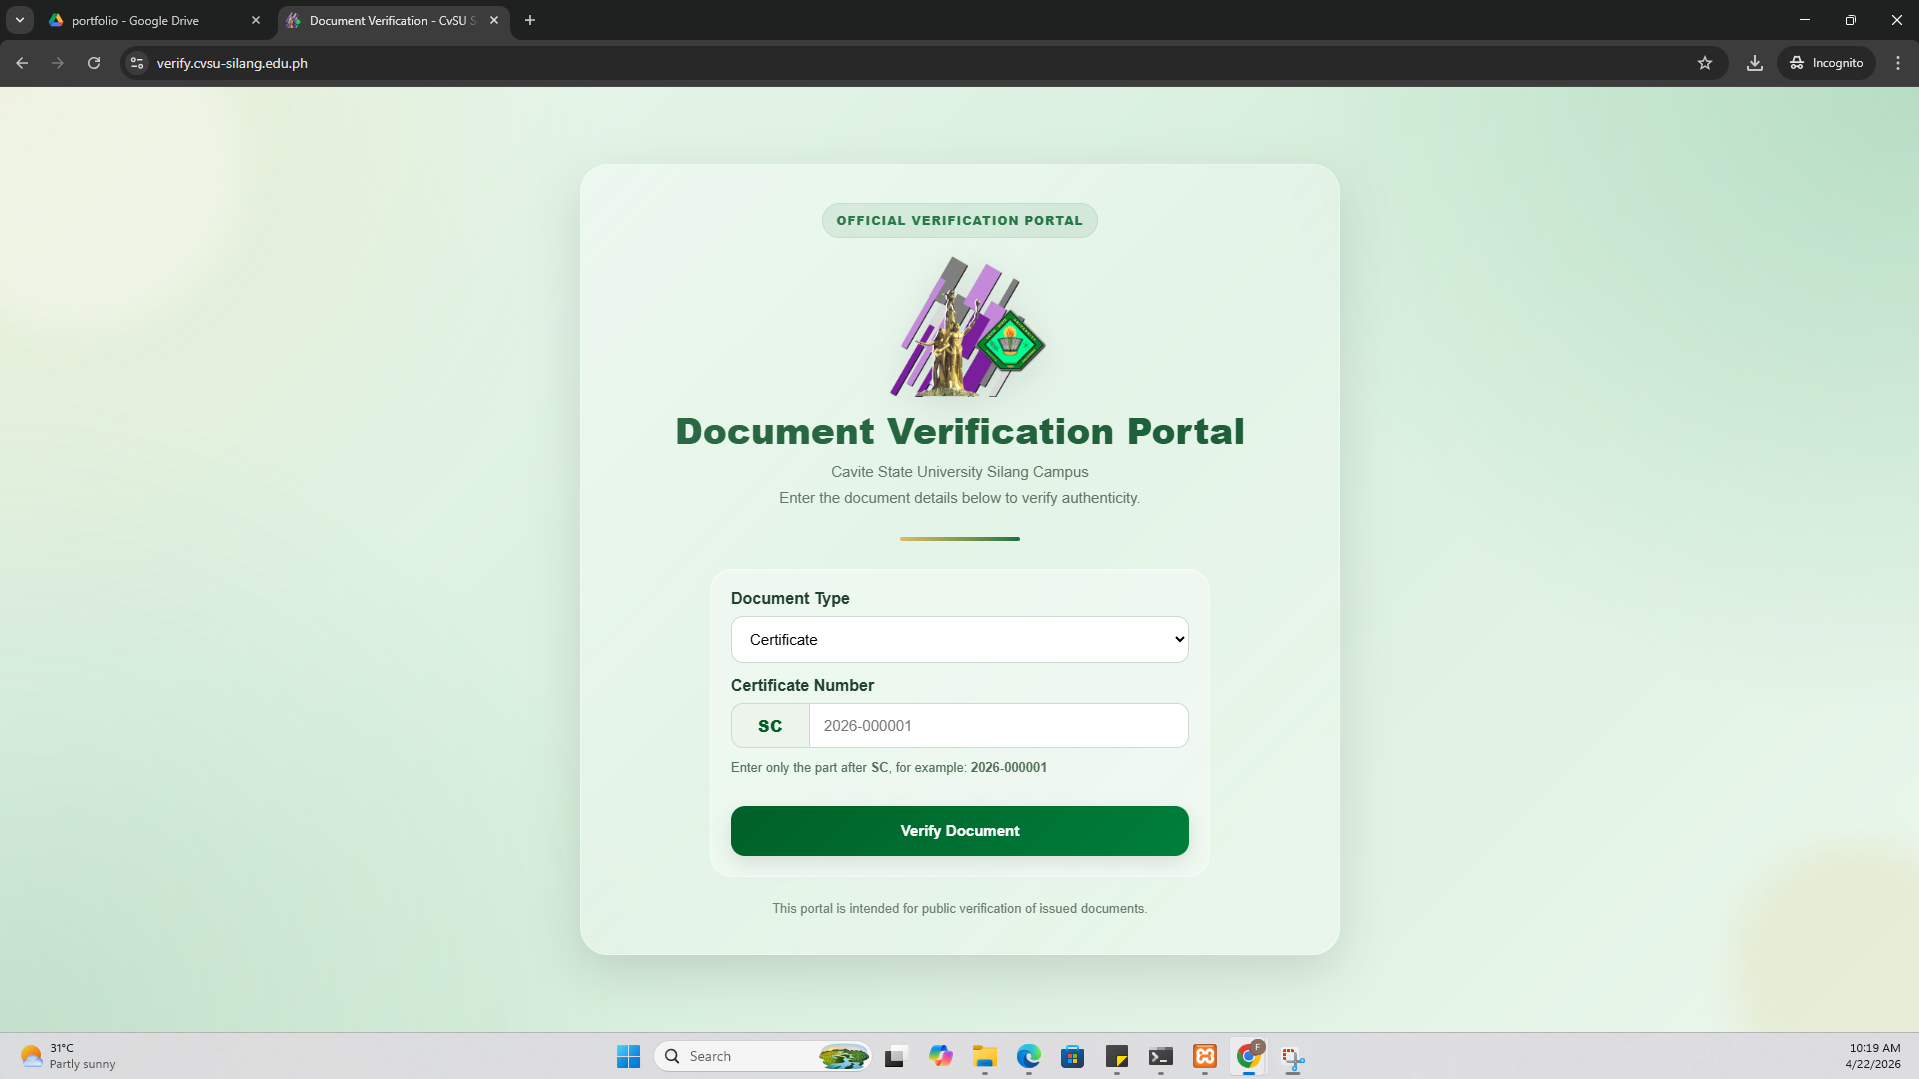Reload the current page
Screen dimensions: 1919x1079
point(94,63)
